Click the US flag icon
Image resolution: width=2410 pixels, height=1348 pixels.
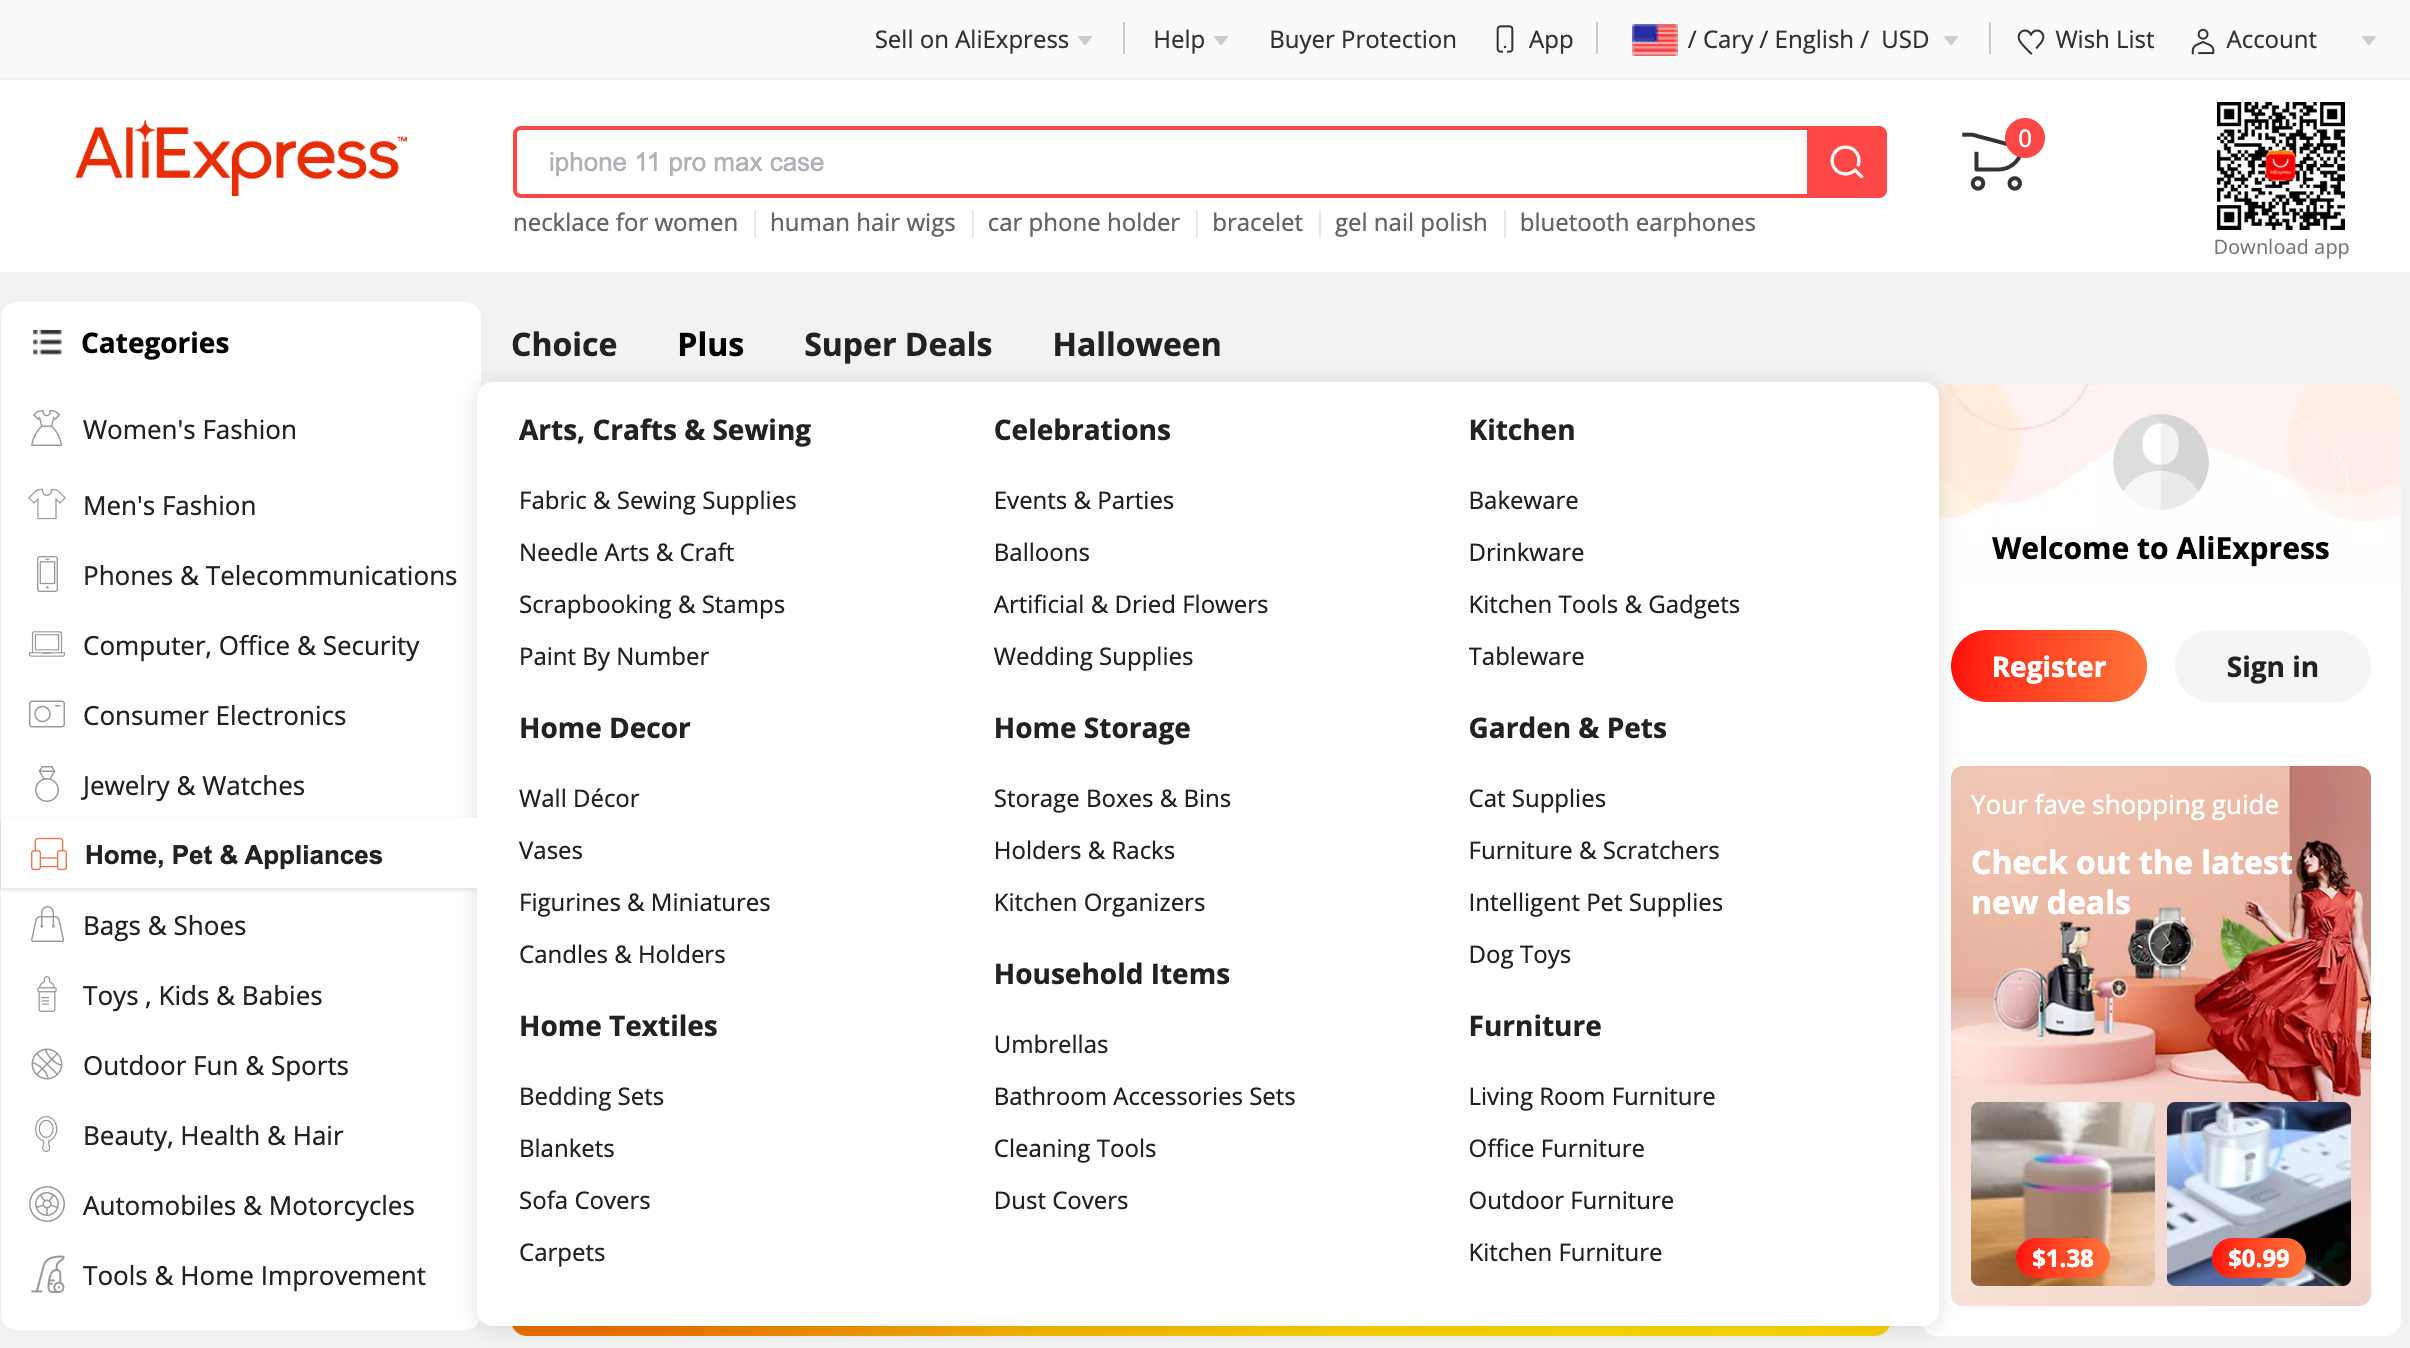click(x=1654, y=40)
